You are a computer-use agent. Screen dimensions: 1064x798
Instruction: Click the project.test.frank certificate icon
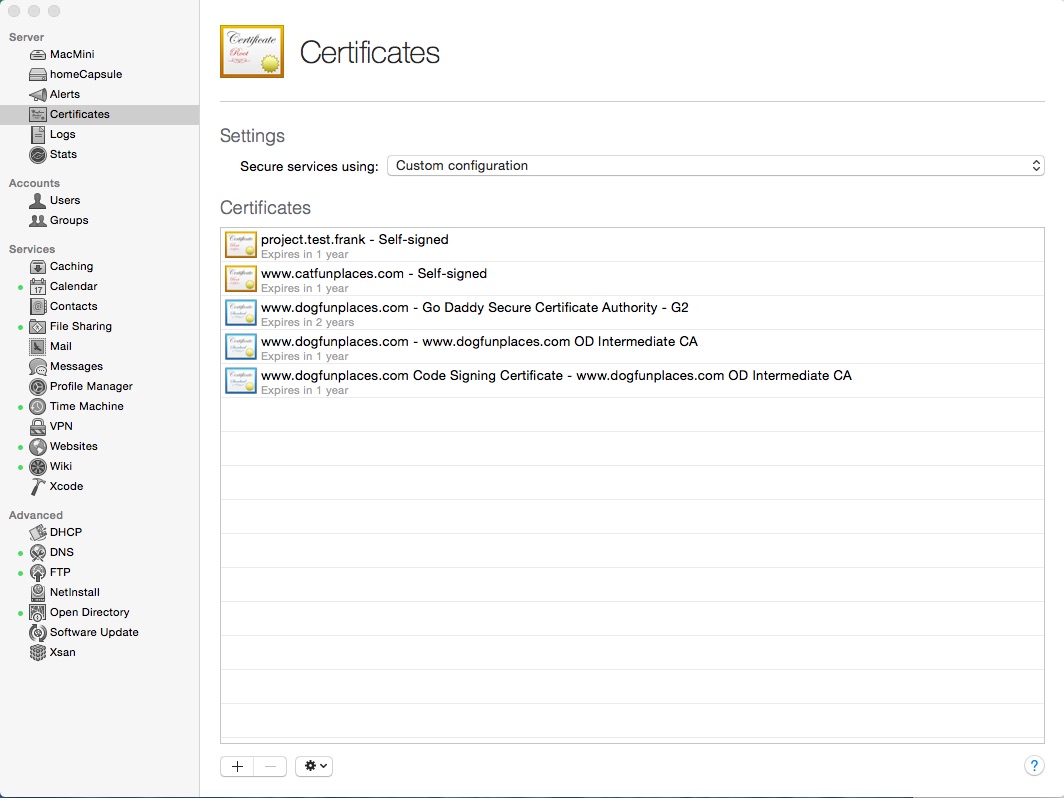241,245
